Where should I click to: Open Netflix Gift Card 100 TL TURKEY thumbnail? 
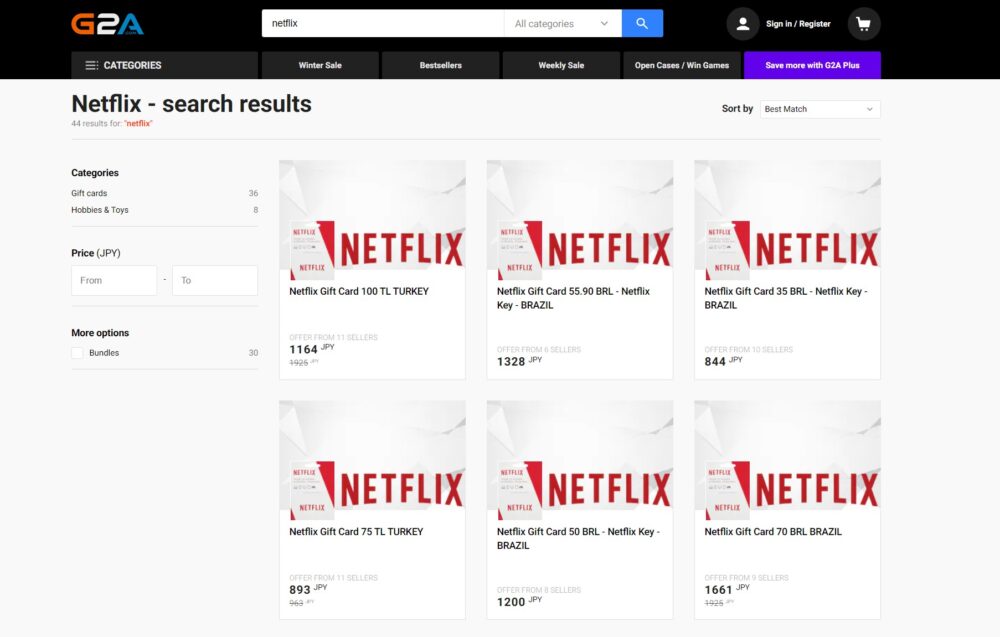click(372, 221)
